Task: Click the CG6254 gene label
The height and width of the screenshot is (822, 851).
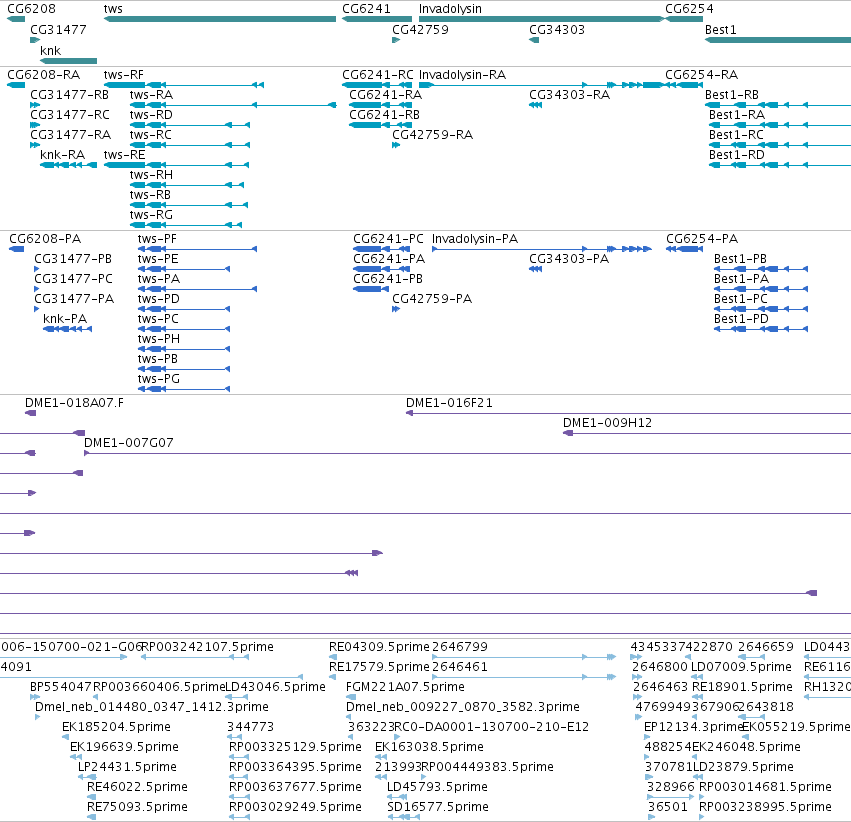Action: coord(689,9)
